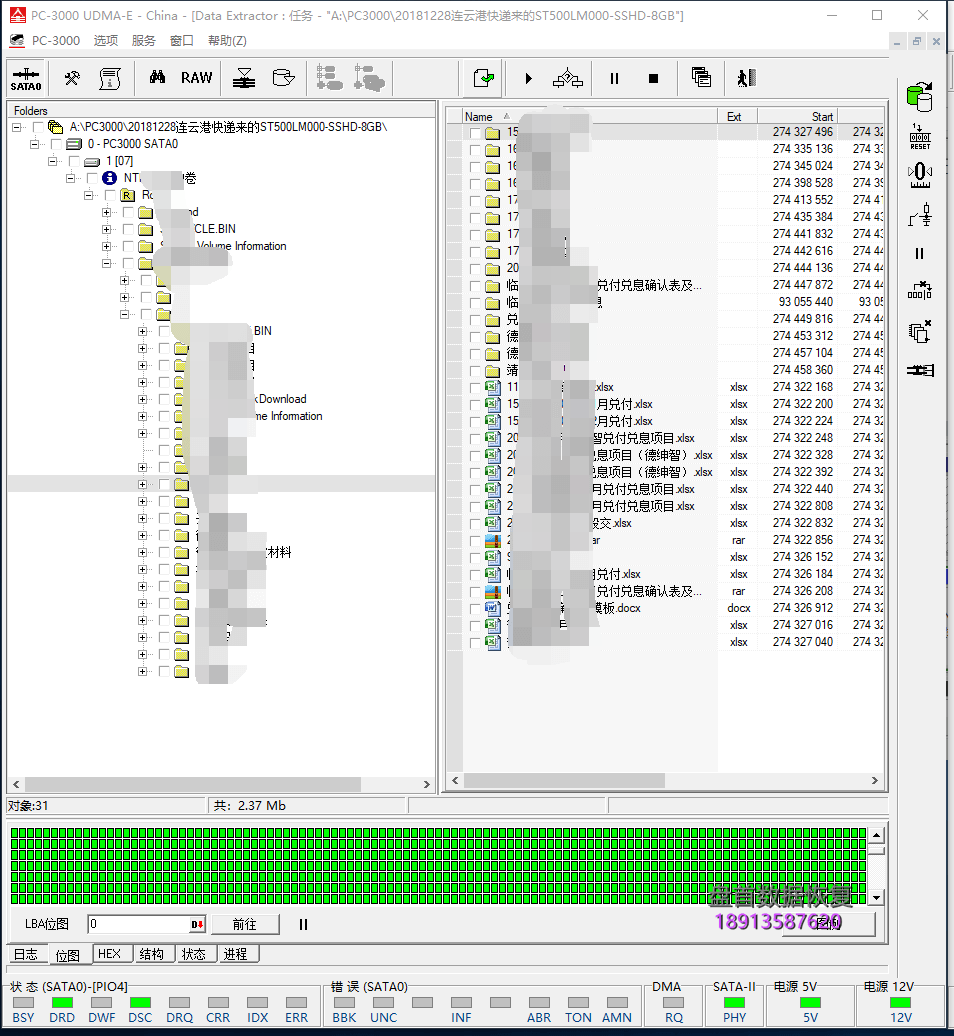Switch to the HEX tab
The height and width of the screenshot is (1036, 954).
click(x=110, y=954)
